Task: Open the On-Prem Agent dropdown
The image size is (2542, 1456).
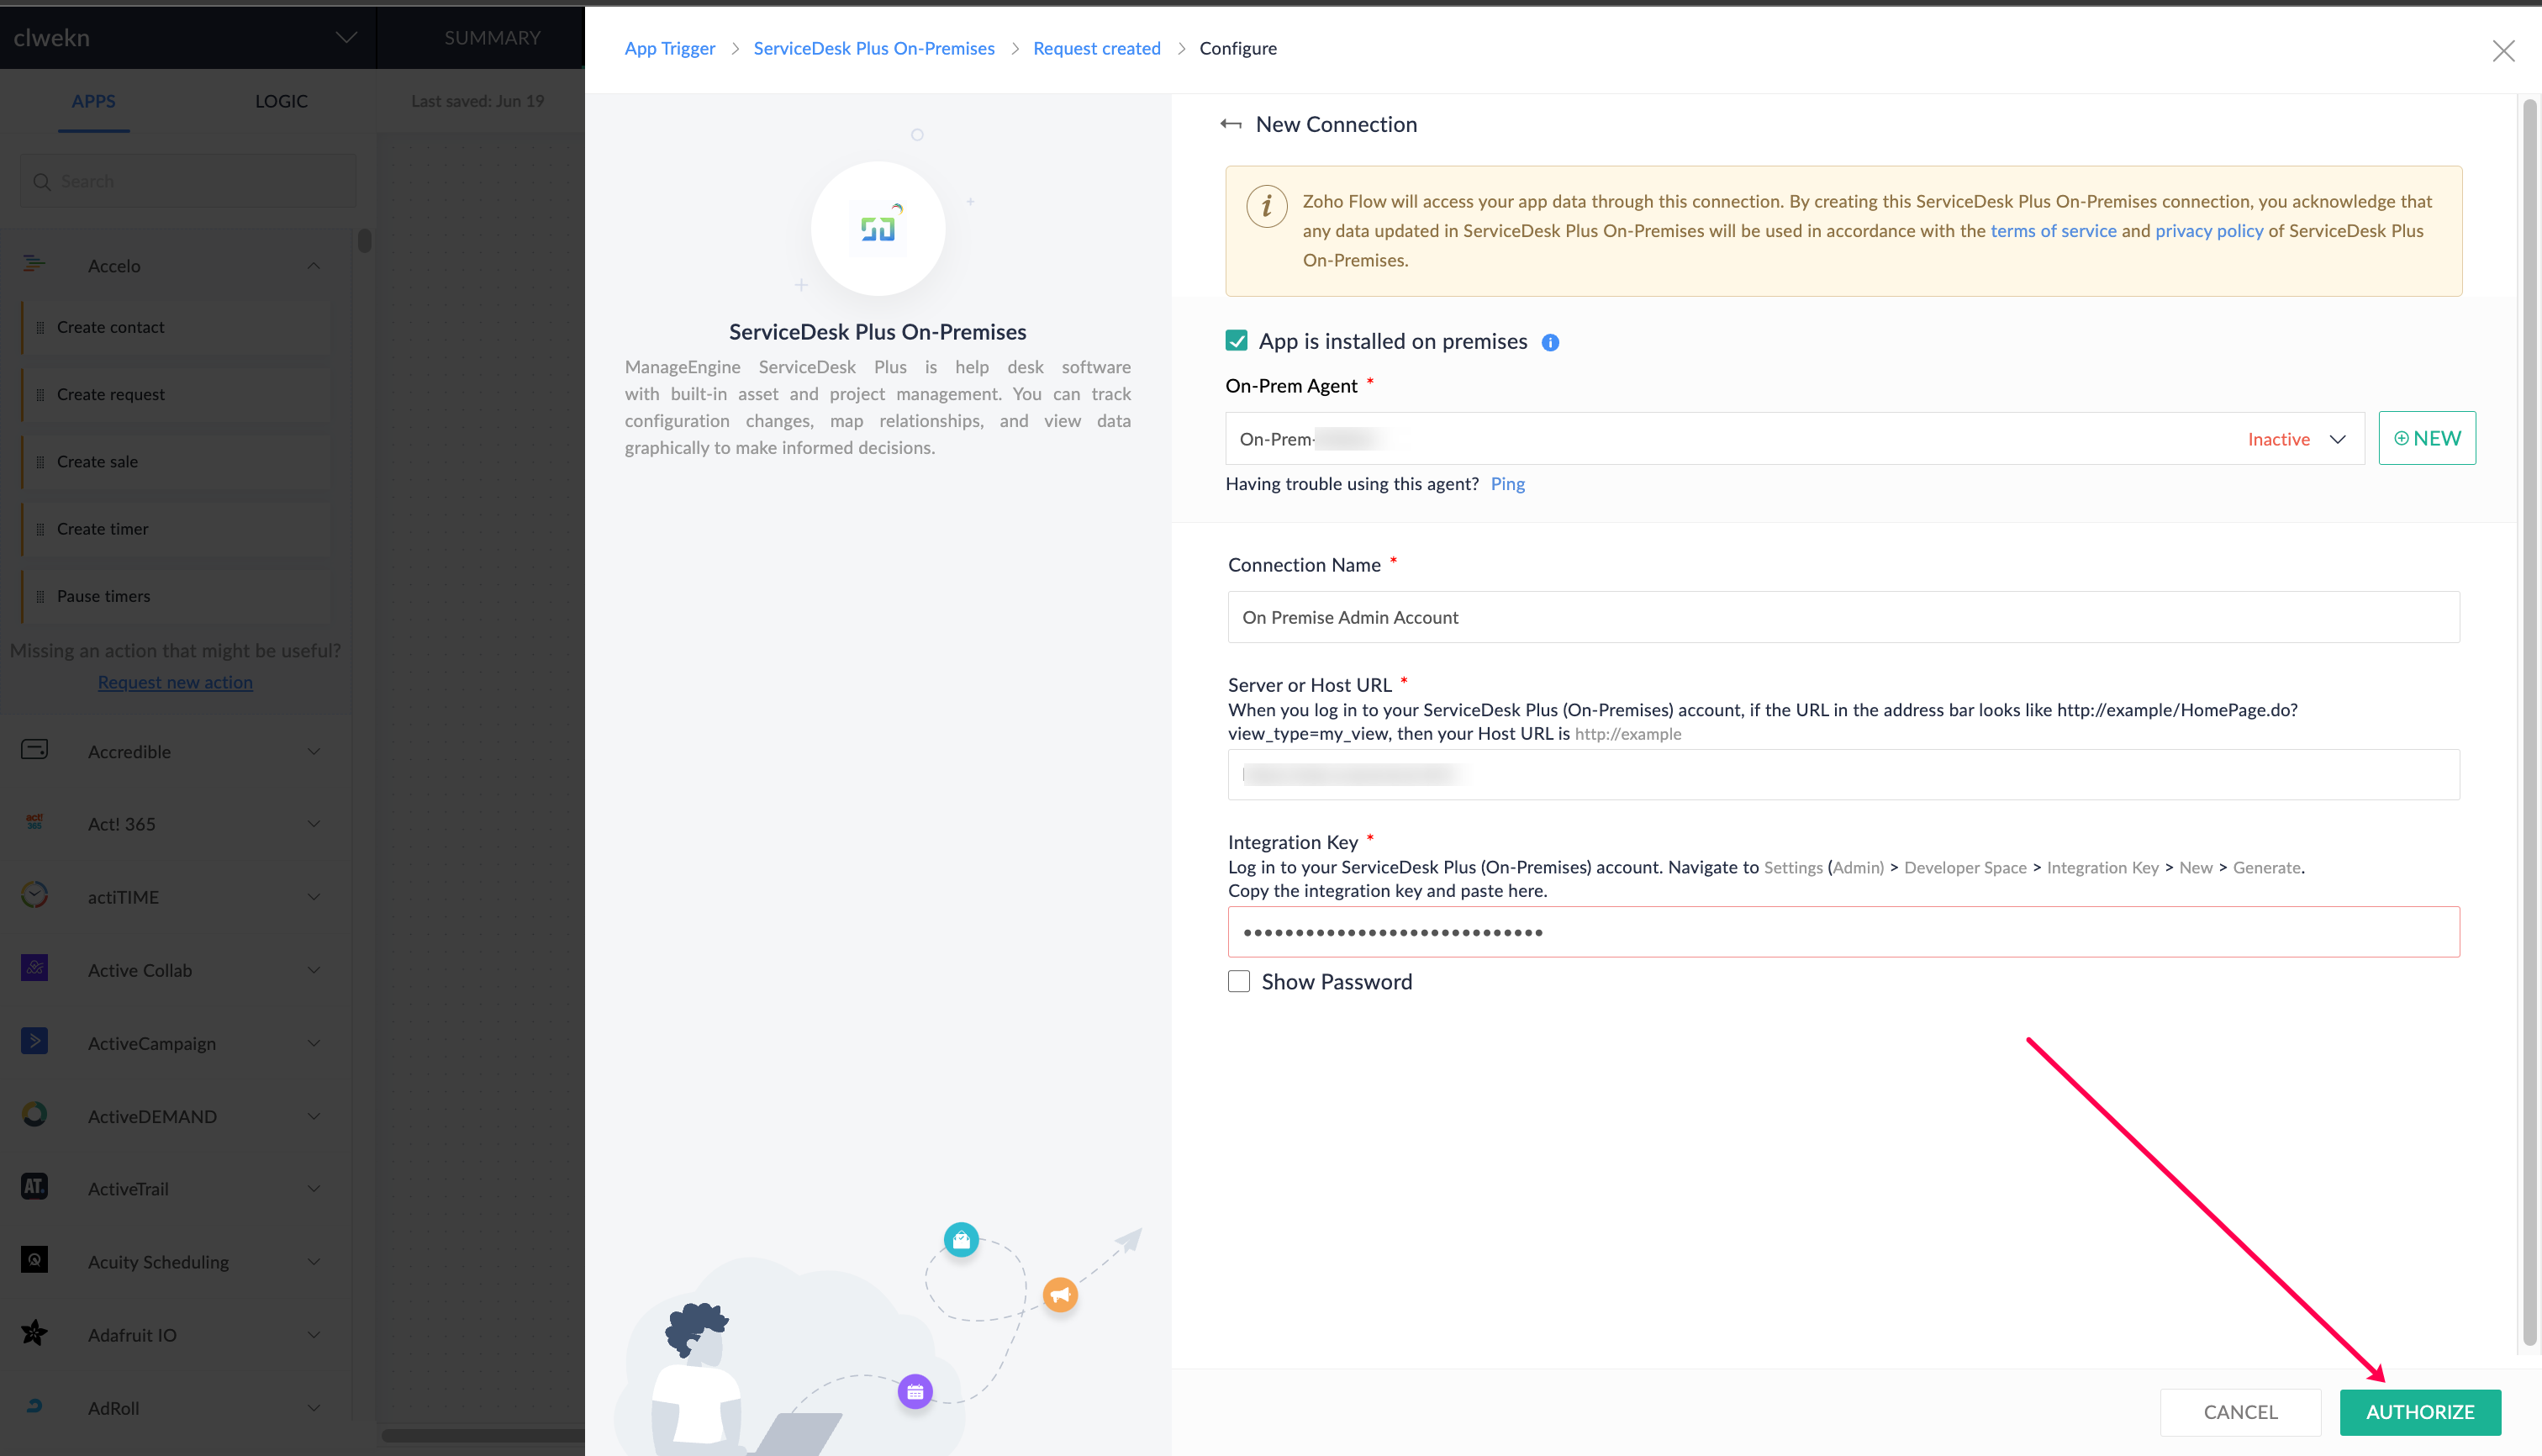Action: 2337,439
